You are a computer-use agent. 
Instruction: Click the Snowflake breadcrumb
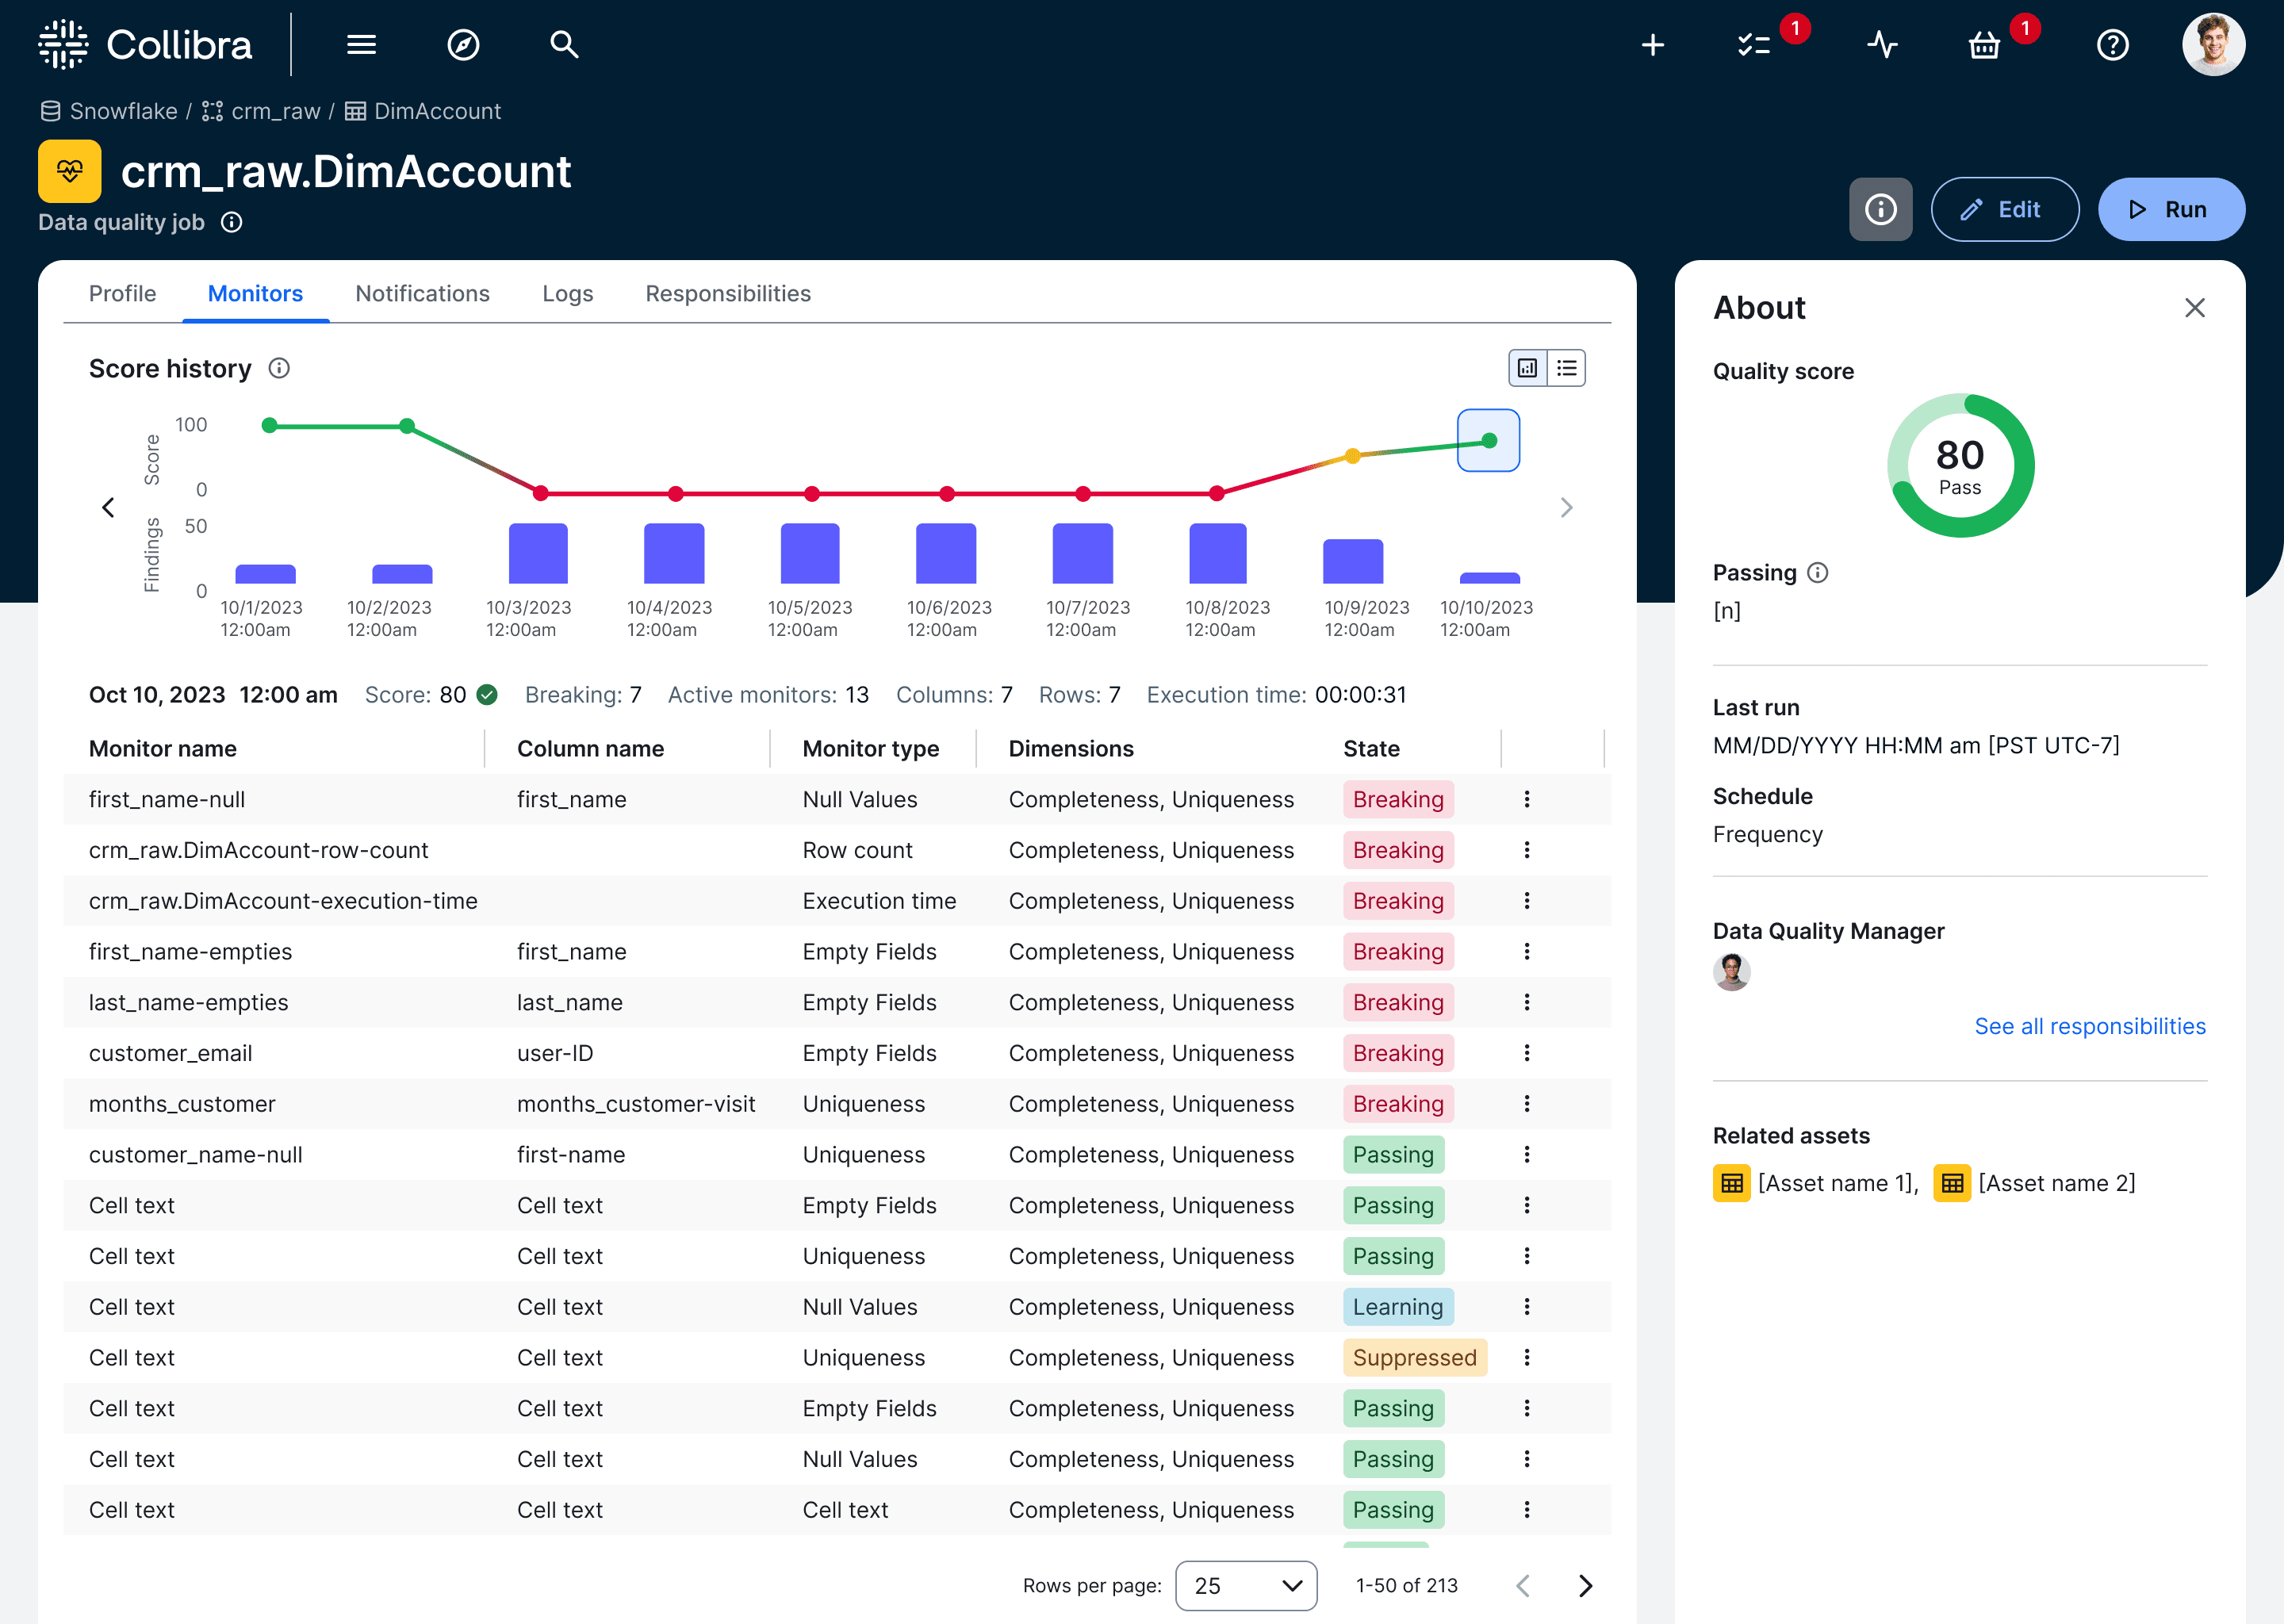[x=109, y=111]
